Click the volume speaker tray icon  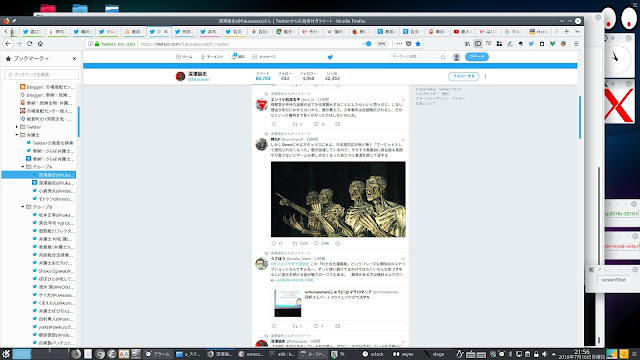[x=544, y=354]
